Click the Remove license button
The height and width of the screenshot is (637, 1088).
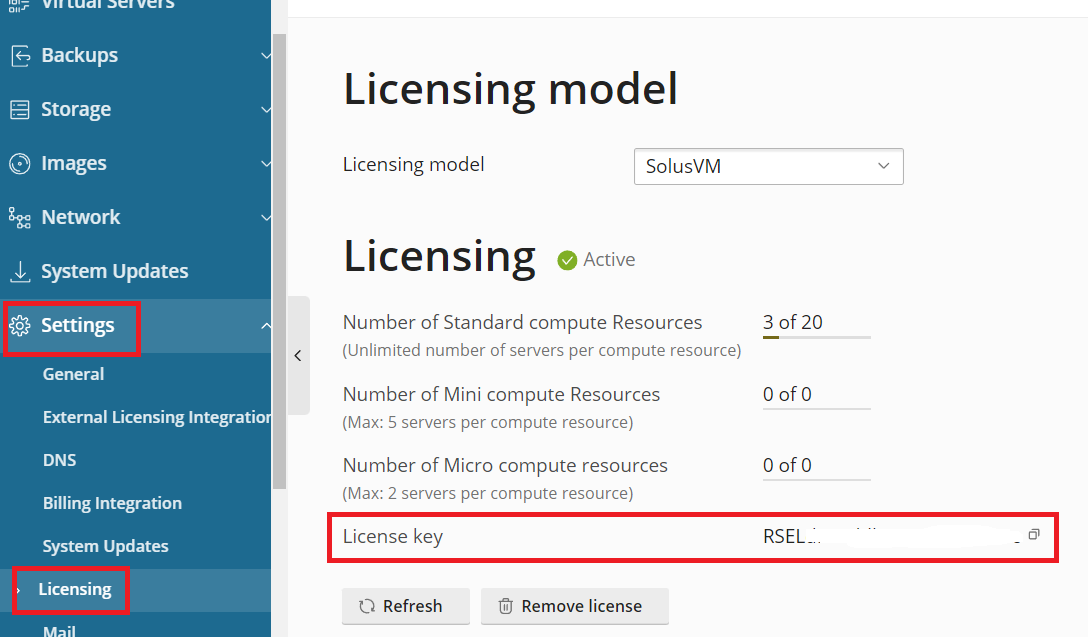click(x=575, y=606)
